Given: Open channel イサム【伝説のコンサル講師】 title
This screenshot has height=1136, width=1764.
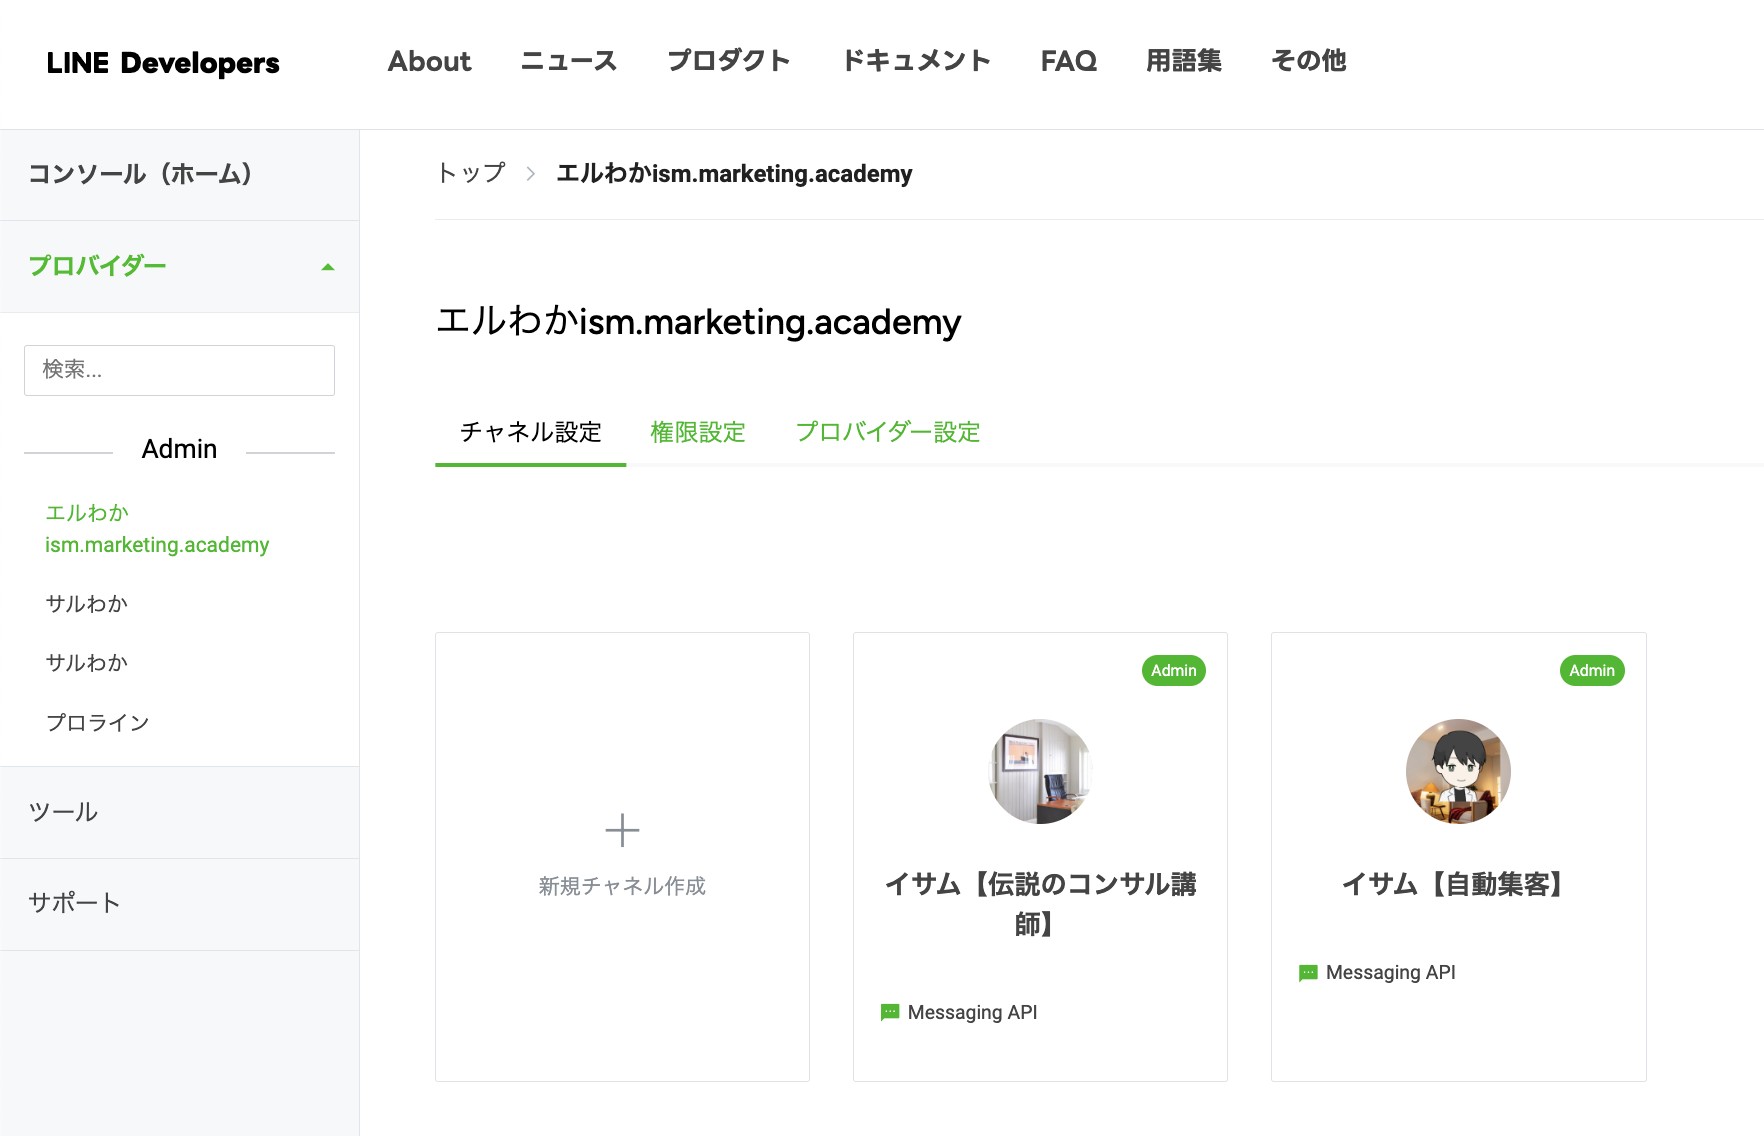Looking at the screenshot, I should 1040,904.
